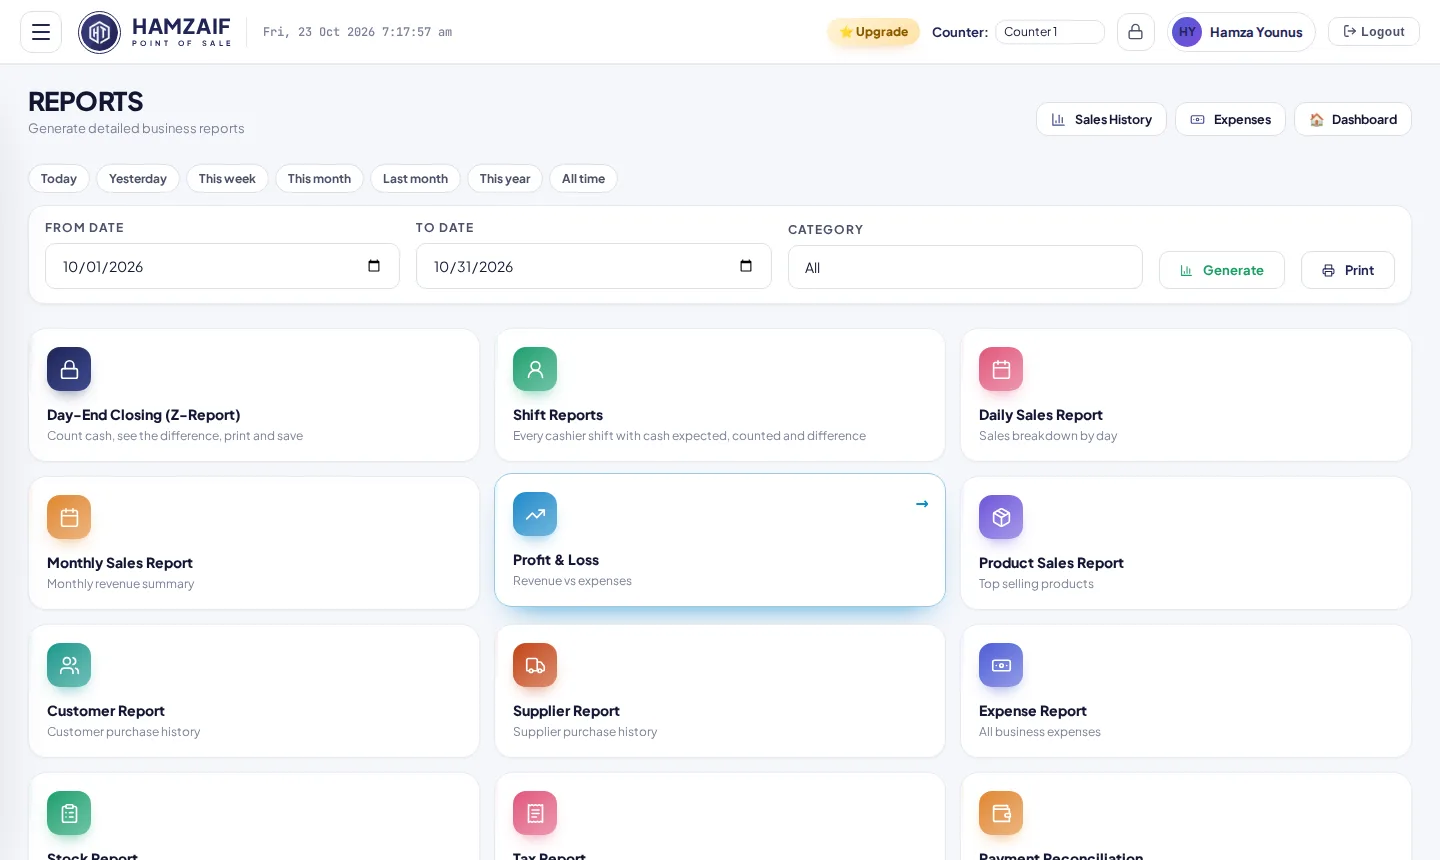
Task: Open the Customer Report people icon
Action: 69,665
